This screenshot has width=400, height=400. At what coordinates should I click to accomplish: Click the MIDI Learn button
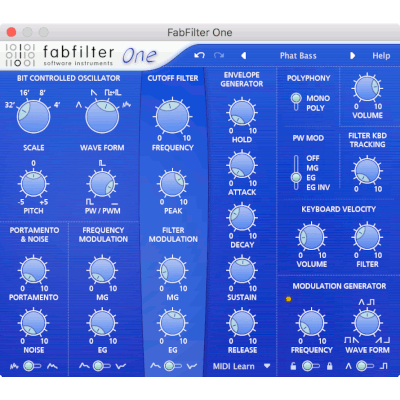(233, 366)
